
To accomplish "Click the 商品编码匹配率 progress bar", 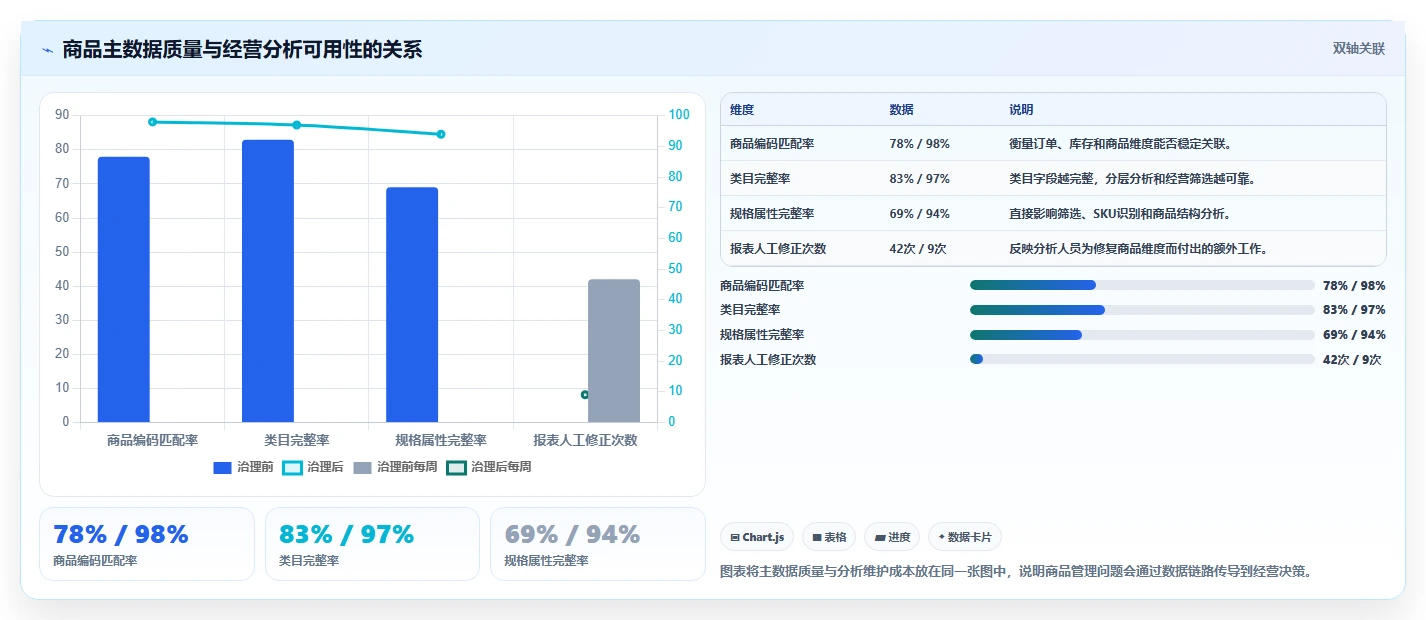I will click(1142, 285).
